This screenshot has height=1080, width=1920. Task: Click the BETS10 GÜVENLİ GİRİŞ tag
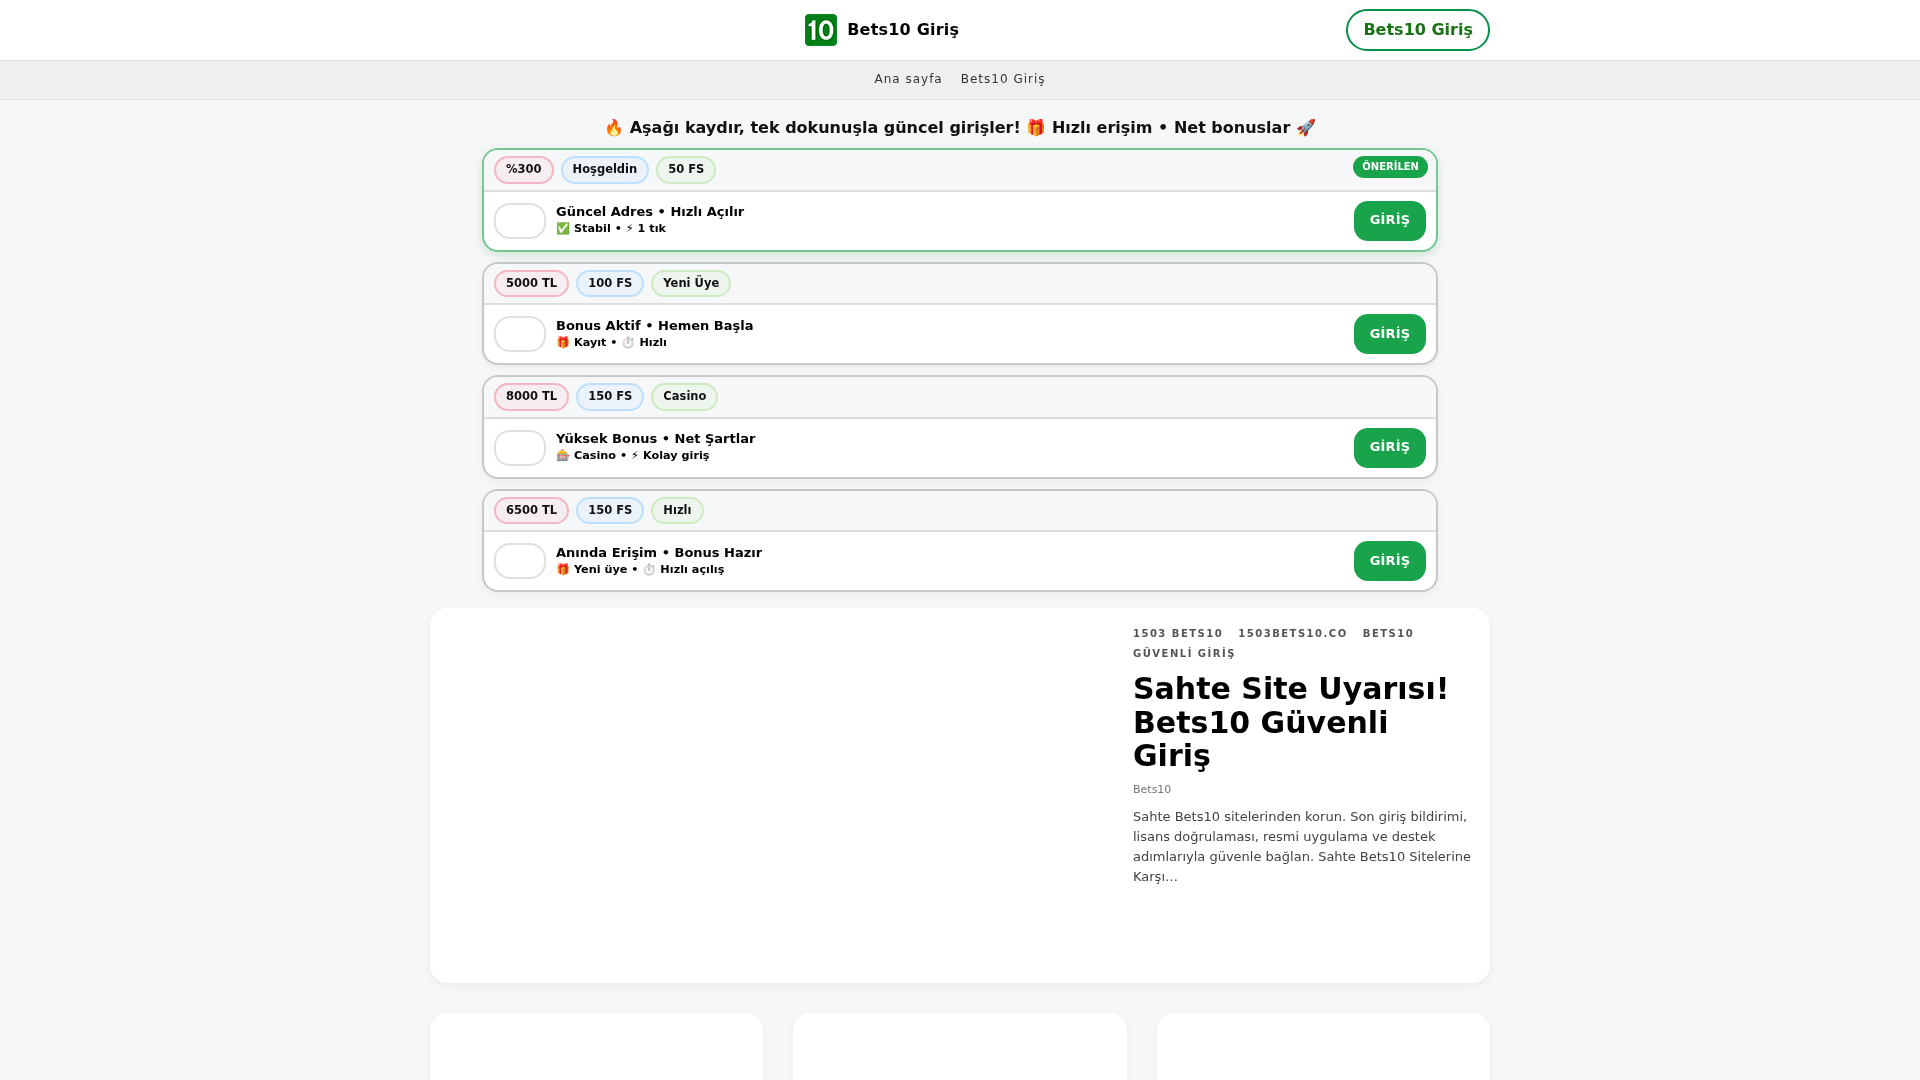[1273, 644]
